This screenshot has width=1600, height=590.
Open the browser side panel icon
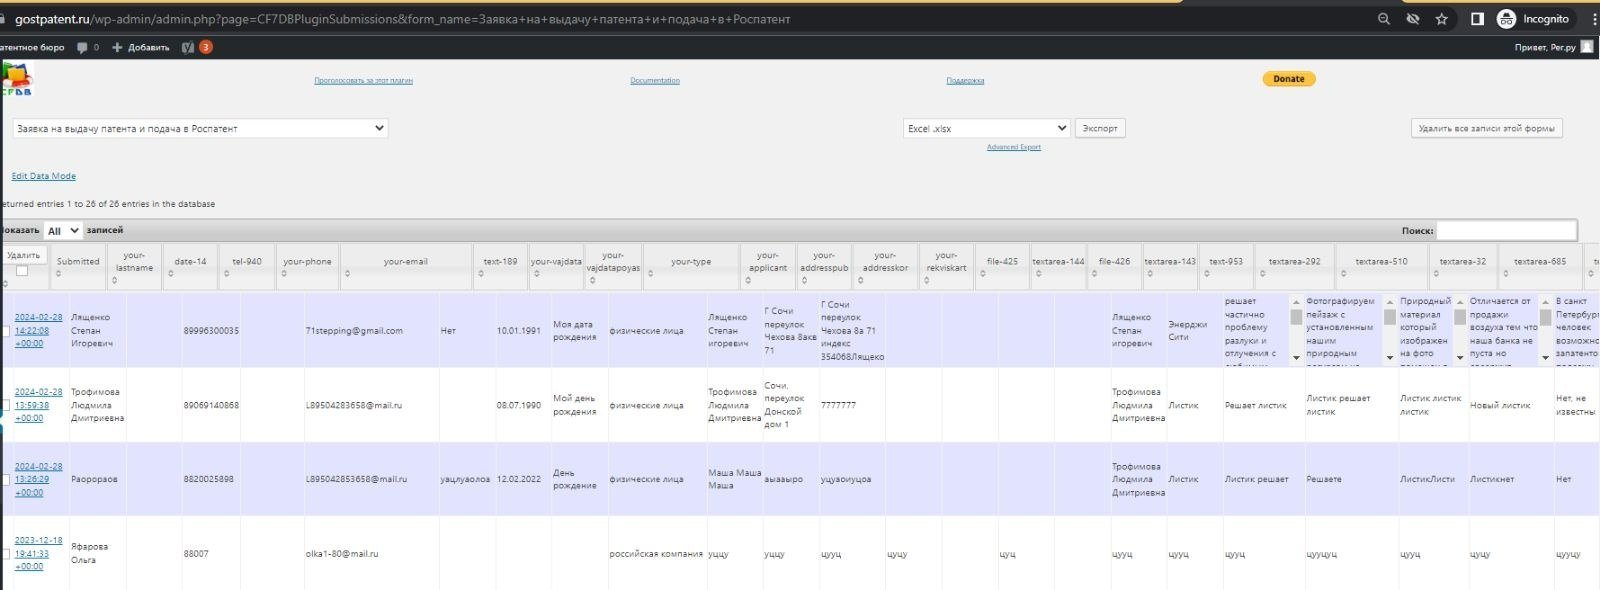[1476, 19]
